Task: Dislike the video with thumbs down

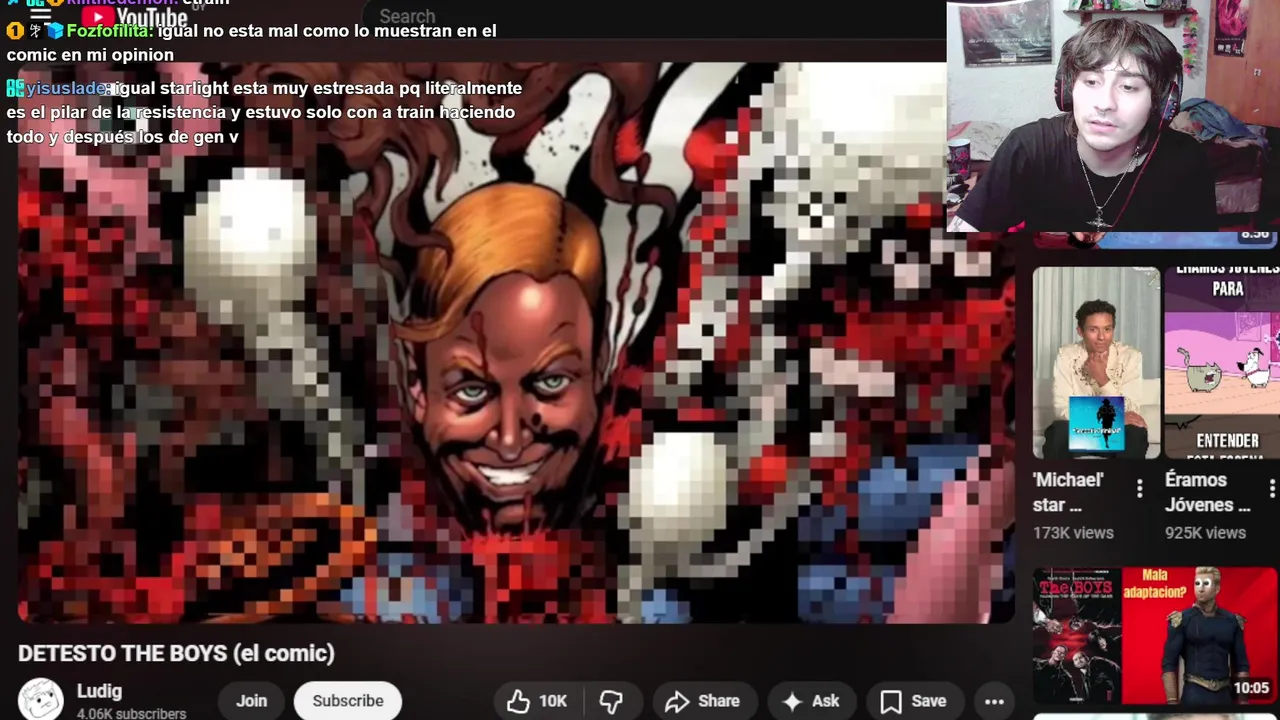Action: (x=611, y=701)
